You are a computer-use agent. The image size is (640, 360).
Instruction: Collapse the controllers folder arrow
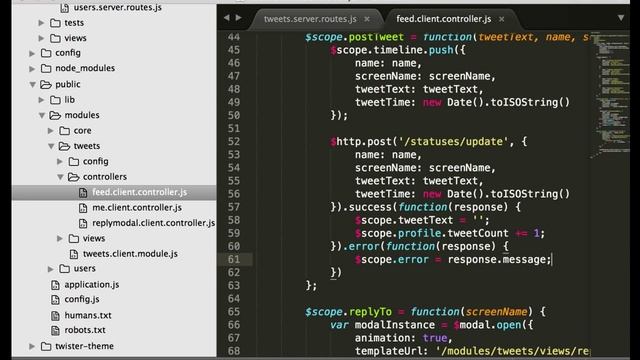(x=60, y=177)
